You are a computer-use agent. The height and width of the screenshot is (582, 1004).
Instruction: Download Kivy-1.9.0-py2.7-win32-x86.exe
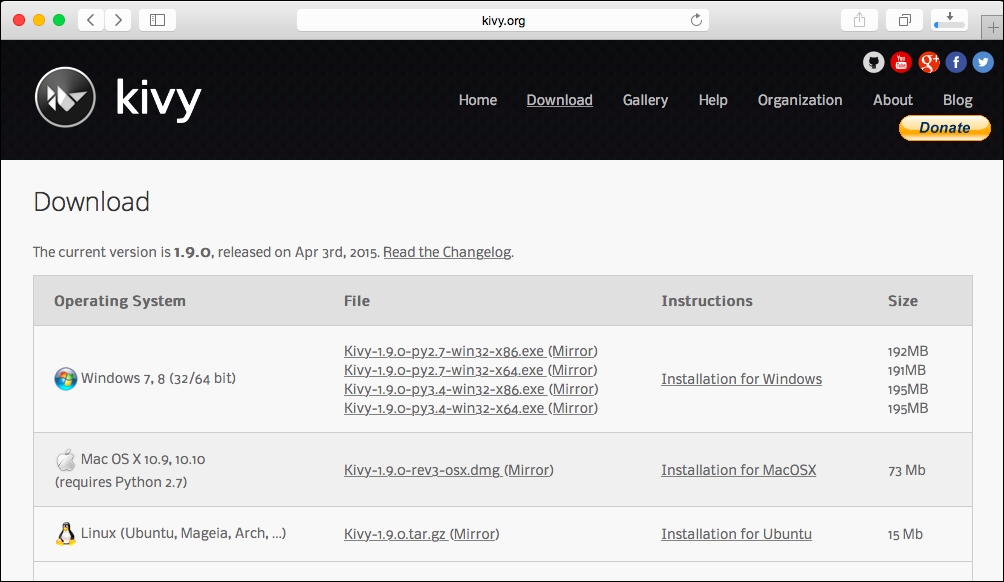click(444, 351)
